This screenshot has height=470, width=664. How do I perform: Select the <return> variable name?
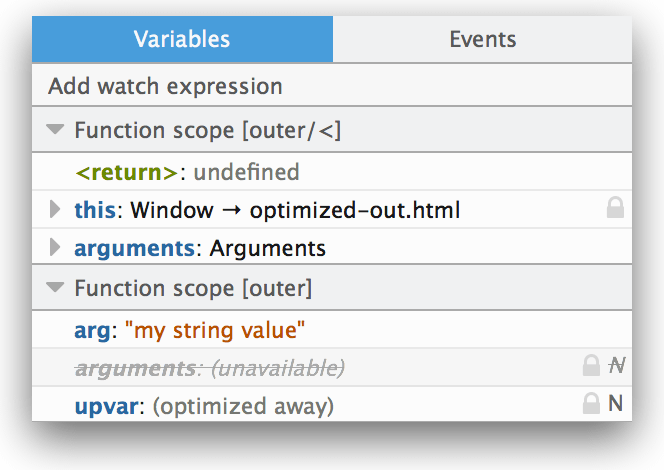pyautogui.click(x=126, y=172)
